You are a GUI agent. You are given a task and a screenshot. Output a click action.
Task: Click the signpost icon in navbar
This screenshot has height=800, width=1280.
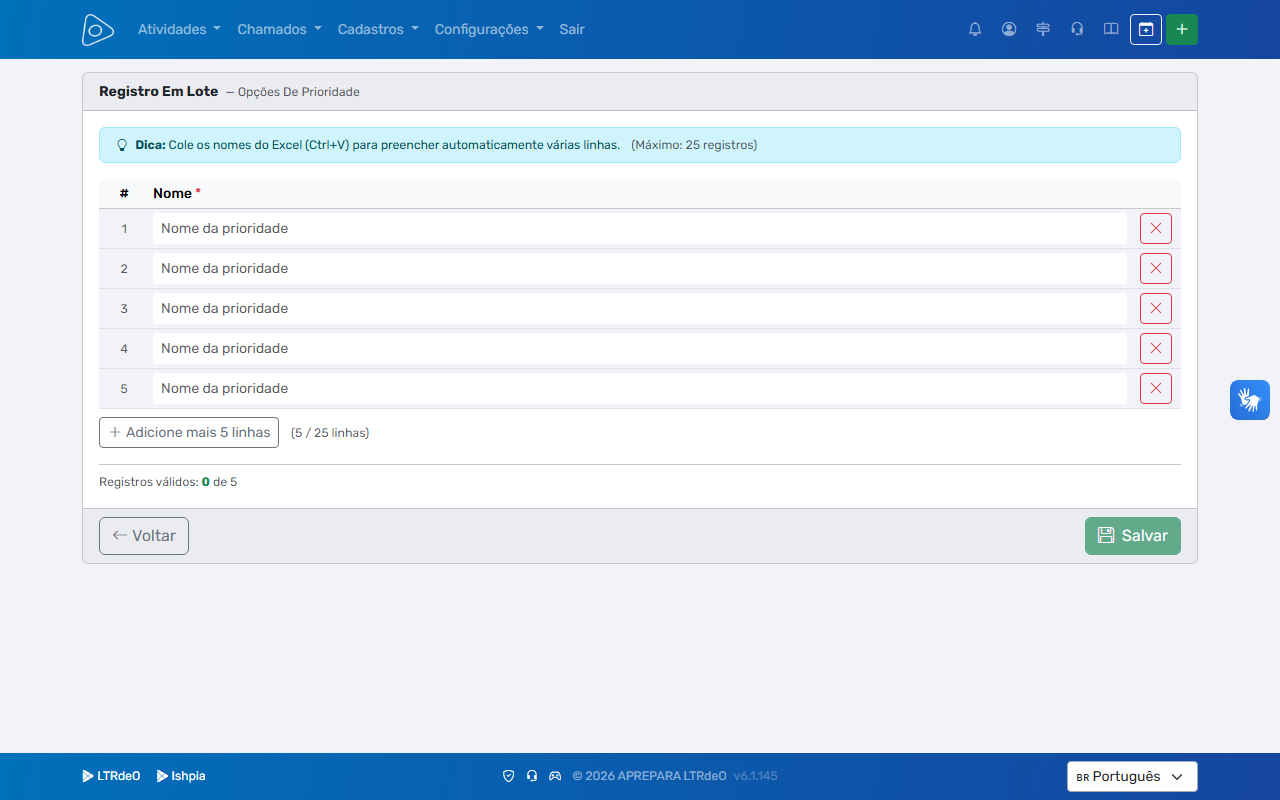tap(1043, 29)
